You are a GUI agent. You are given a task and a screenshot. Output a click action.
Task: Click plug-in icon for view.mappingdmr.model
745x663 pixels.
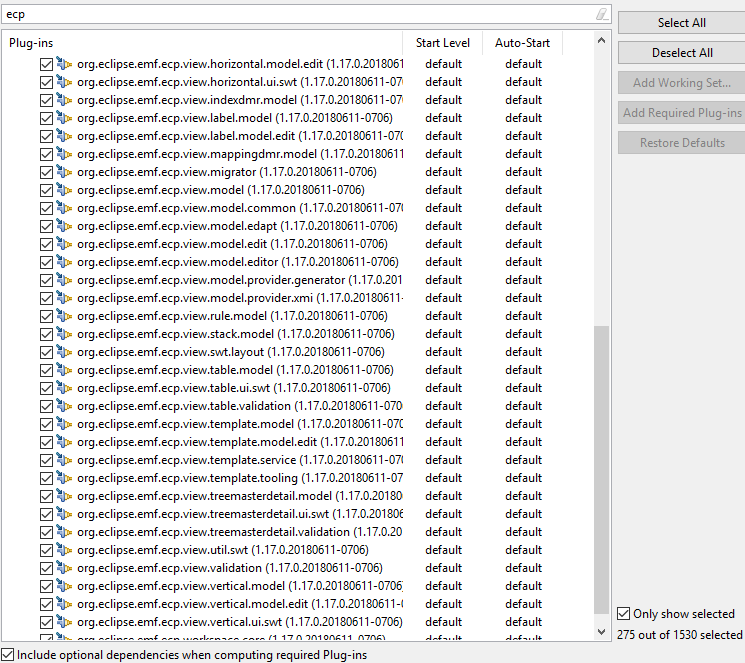click(64, 154)
